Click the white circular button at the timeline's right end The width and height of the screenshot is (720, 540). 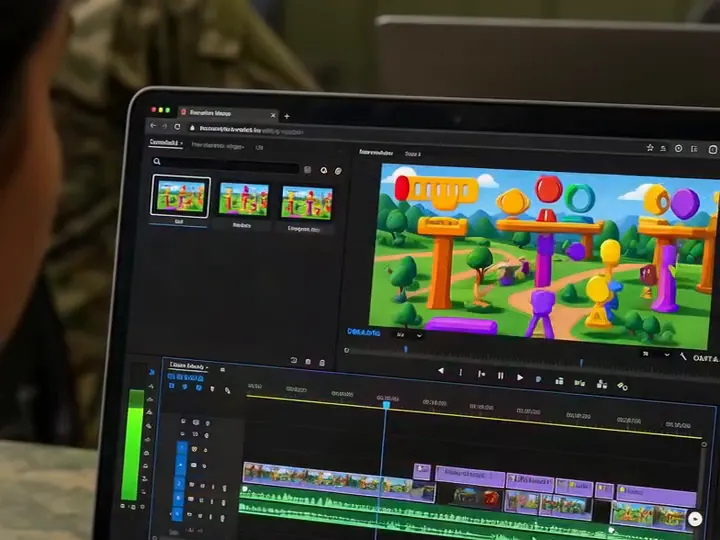click(695, 519)
